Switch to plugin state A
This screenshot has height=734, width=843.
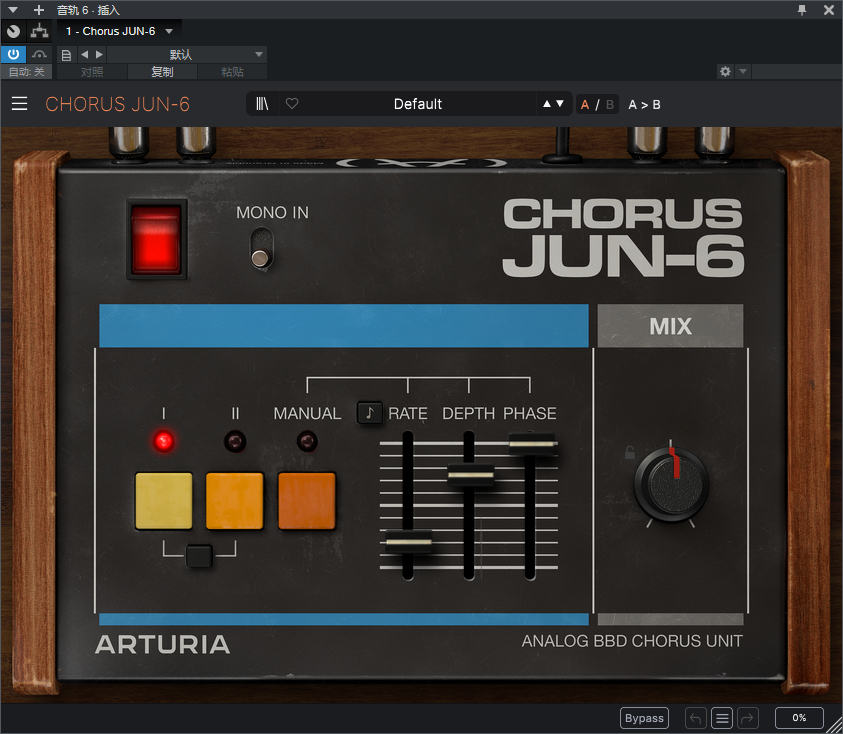(585, 104)
